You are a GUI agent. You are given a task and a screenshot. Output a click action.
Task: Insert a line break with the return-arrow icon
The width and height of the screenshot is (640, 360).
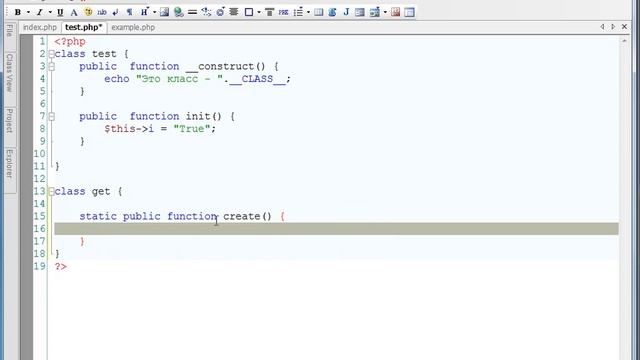[x=116, y=12]
